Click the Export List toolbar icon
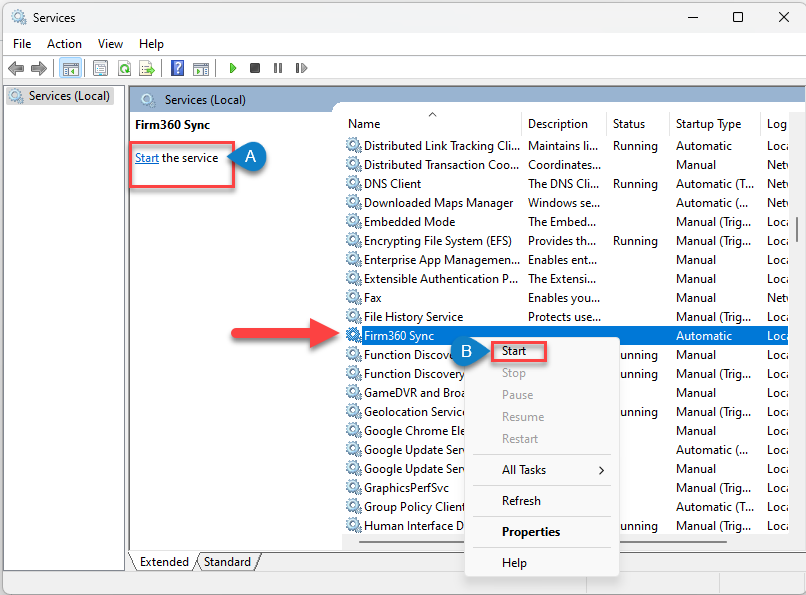This screenshot has height=595, width=806. coord(147,67)
